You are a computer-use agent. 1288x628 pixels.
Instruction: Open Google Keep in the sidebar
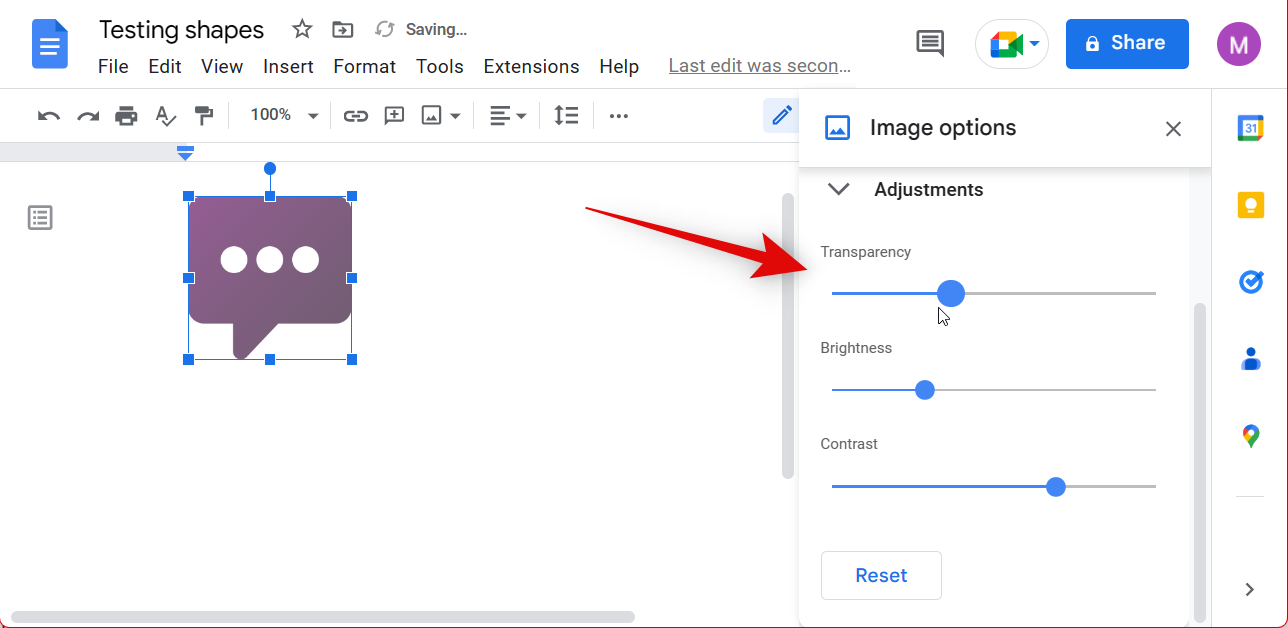1250,205
